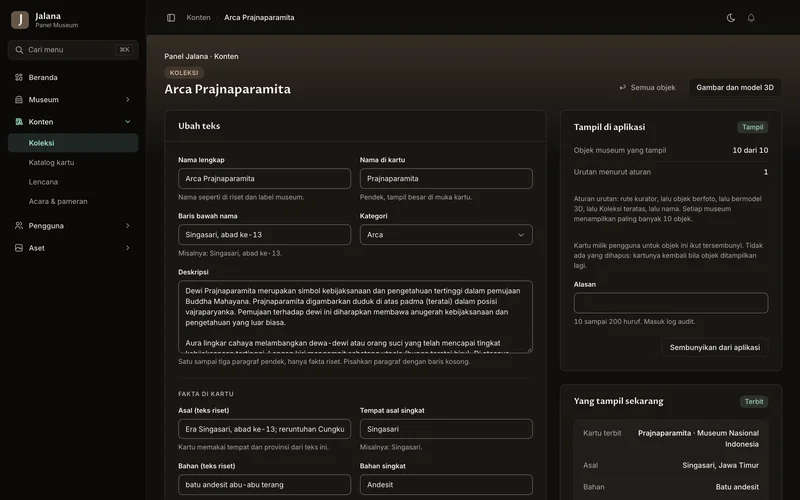The image size is (800, 500).
Task: Edit the Bahan (teks riset) field
Action: pyautogui.click(x=264, y=485)
